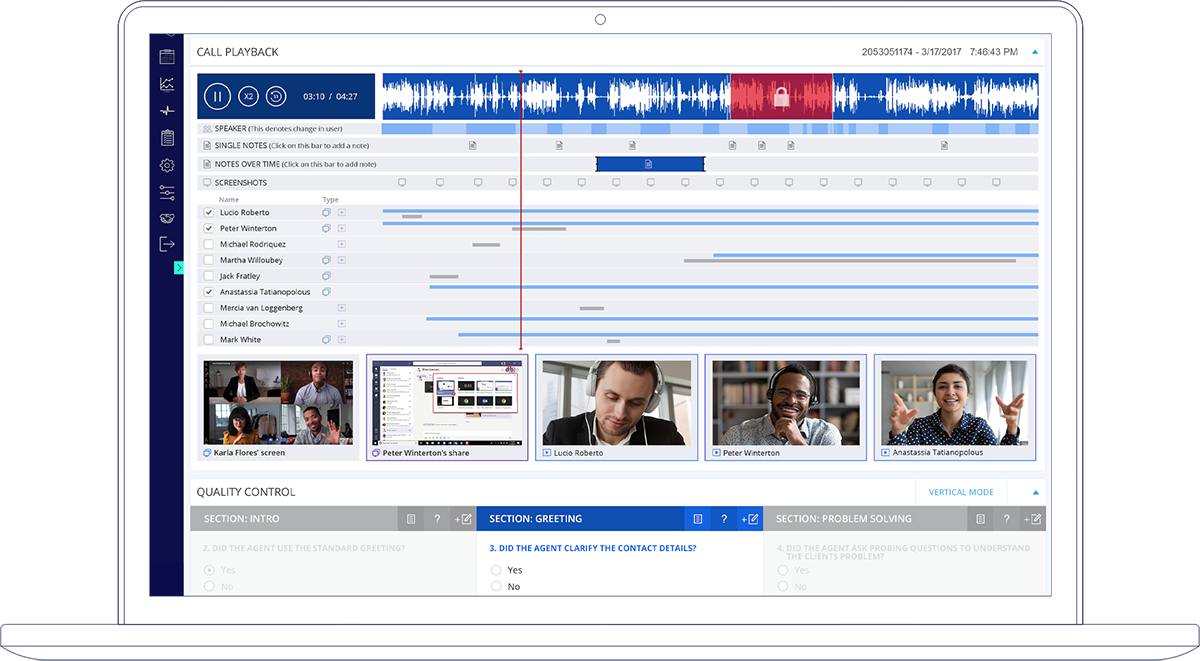Switch Quality Control to Vertical Mode
Screen dimensions: 1200x661
961,492
